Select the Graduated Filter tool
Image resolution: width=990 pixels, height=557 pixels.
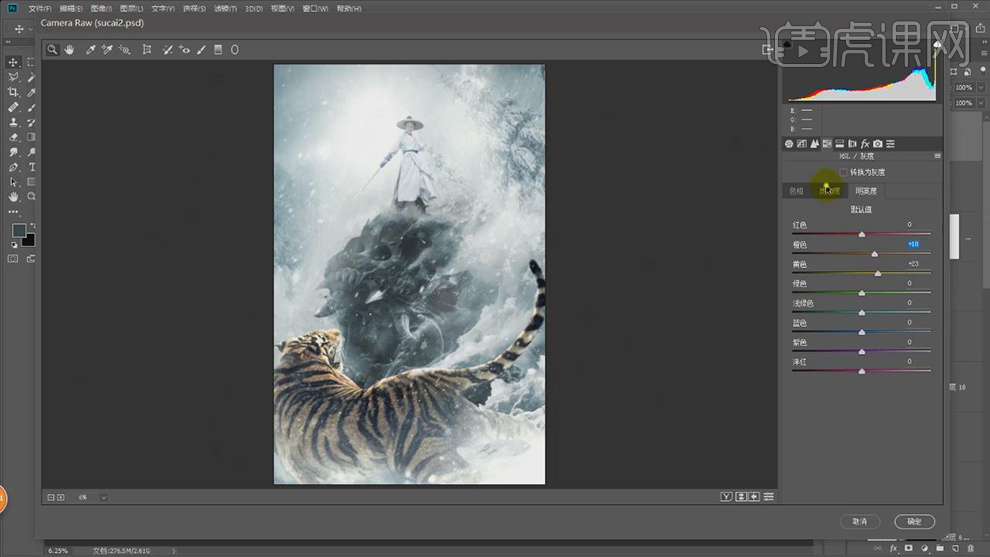point(218,49)
